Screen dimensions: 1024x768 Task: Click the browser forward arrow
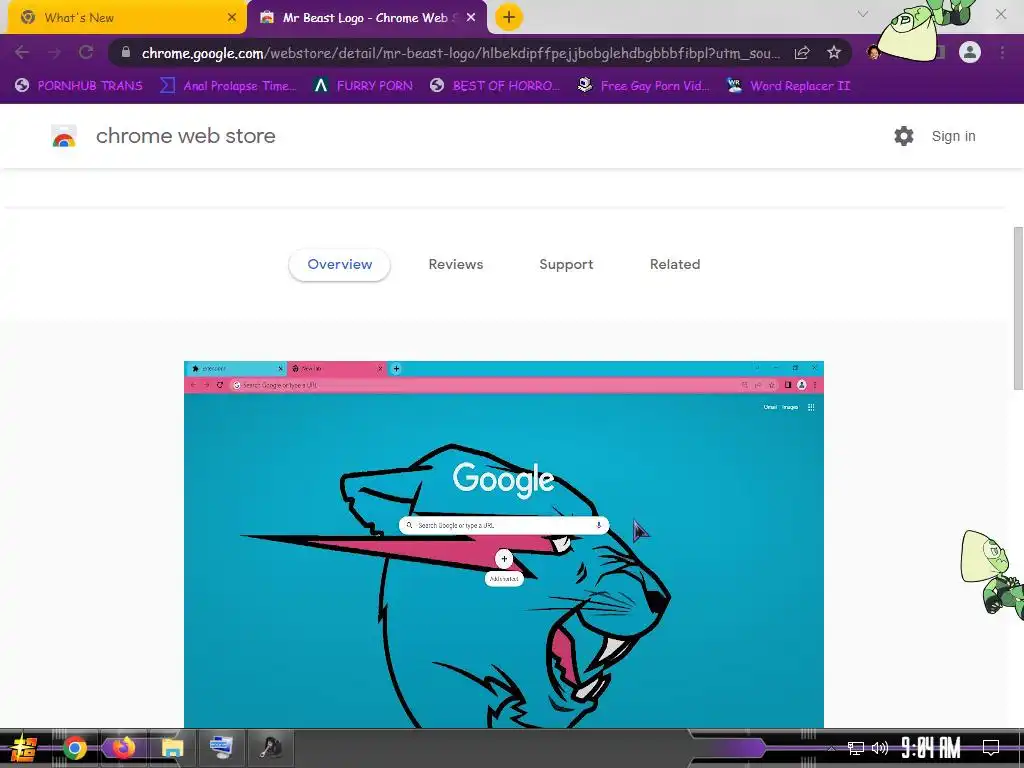pos(54,52)
